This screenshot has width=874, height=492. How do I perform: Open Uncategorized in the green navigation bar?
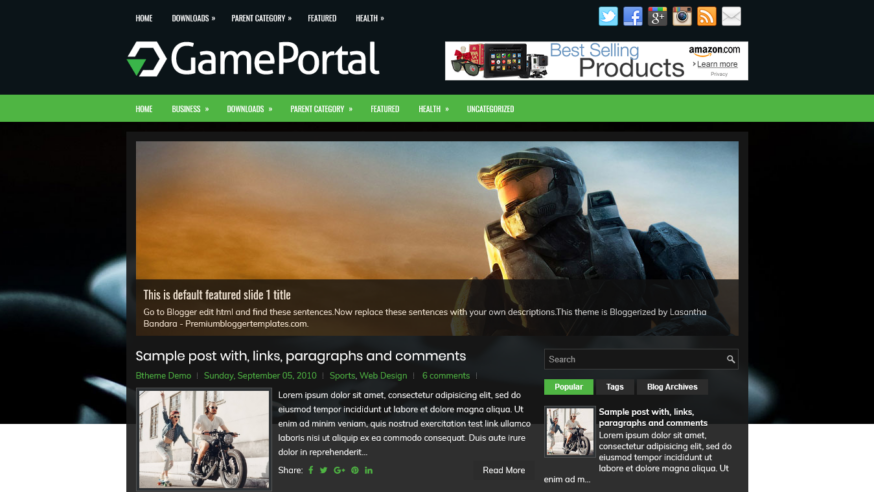point(491,109)
